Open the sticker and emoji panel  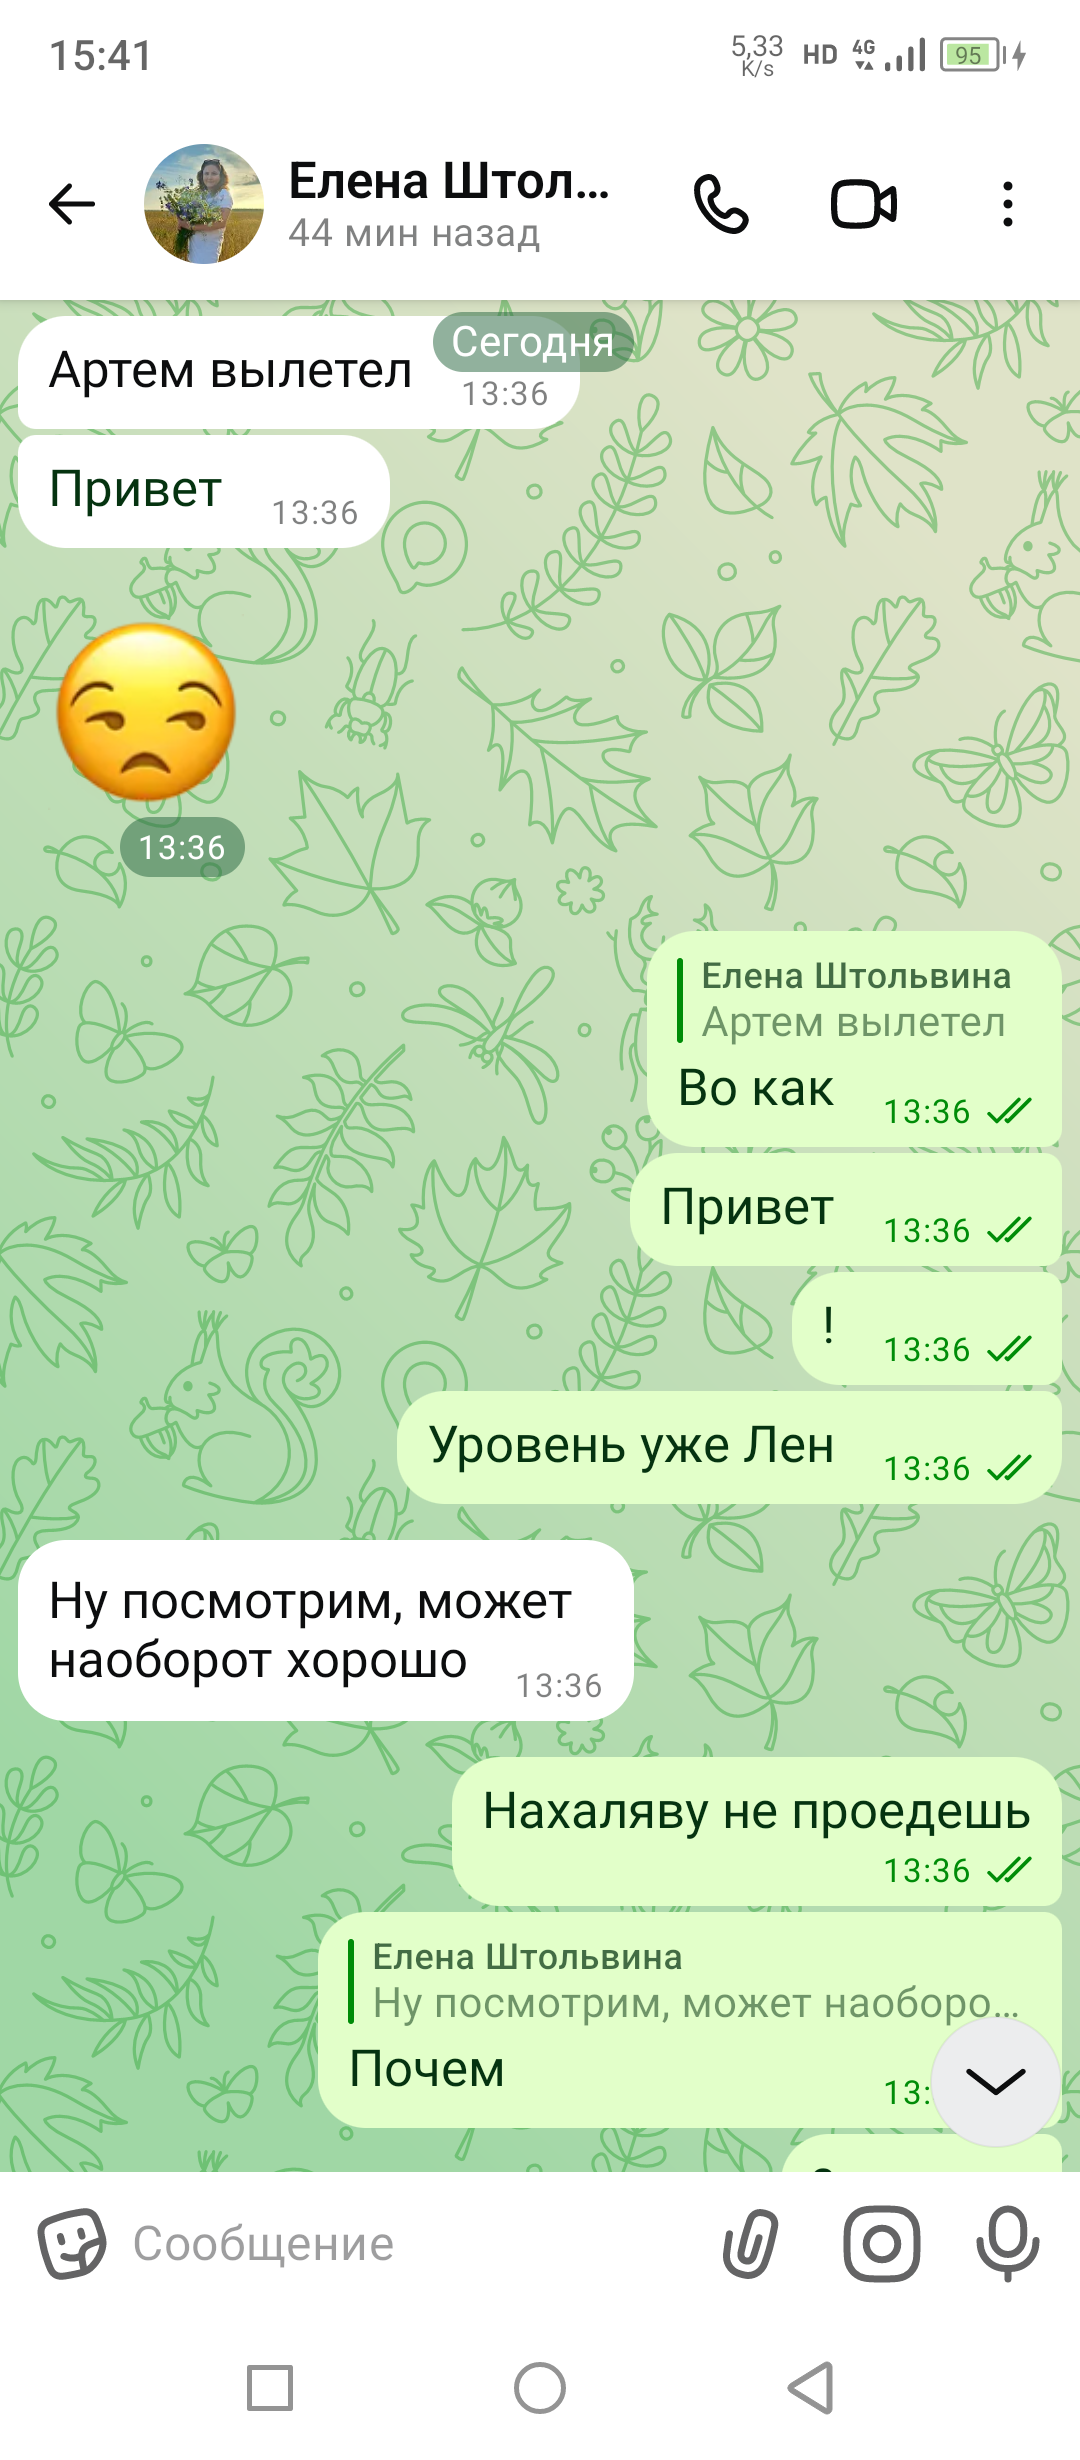coord(72,2243)
